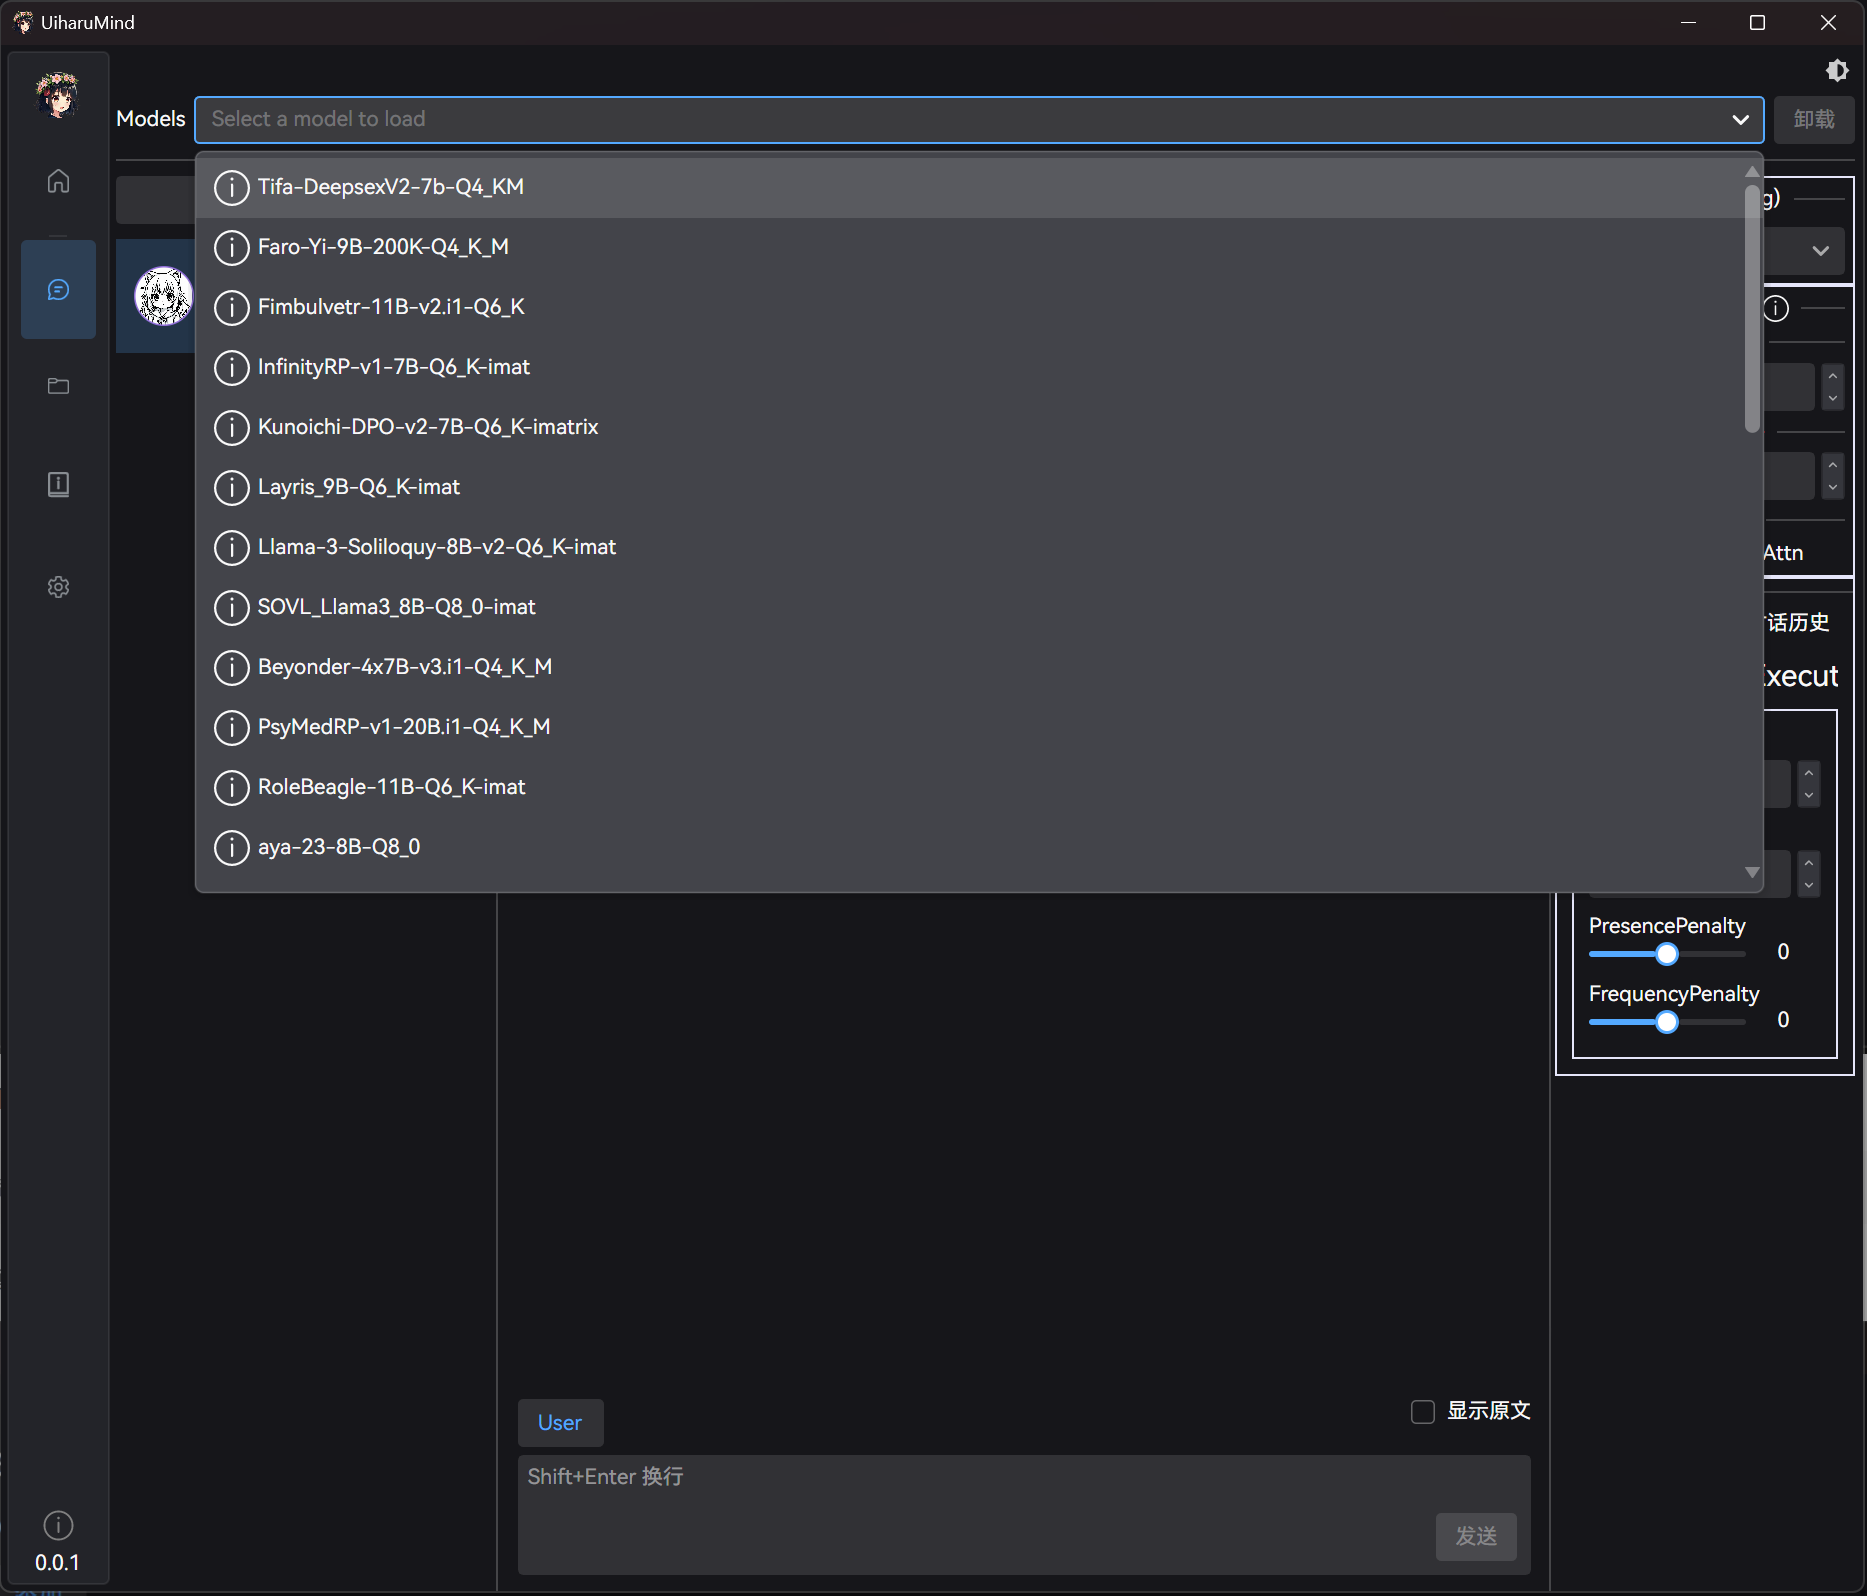Click the theme toggle icon top right
The height and width of the screenshot is (1596, 1867).
pyautogui.click(x=1836, y=71)
